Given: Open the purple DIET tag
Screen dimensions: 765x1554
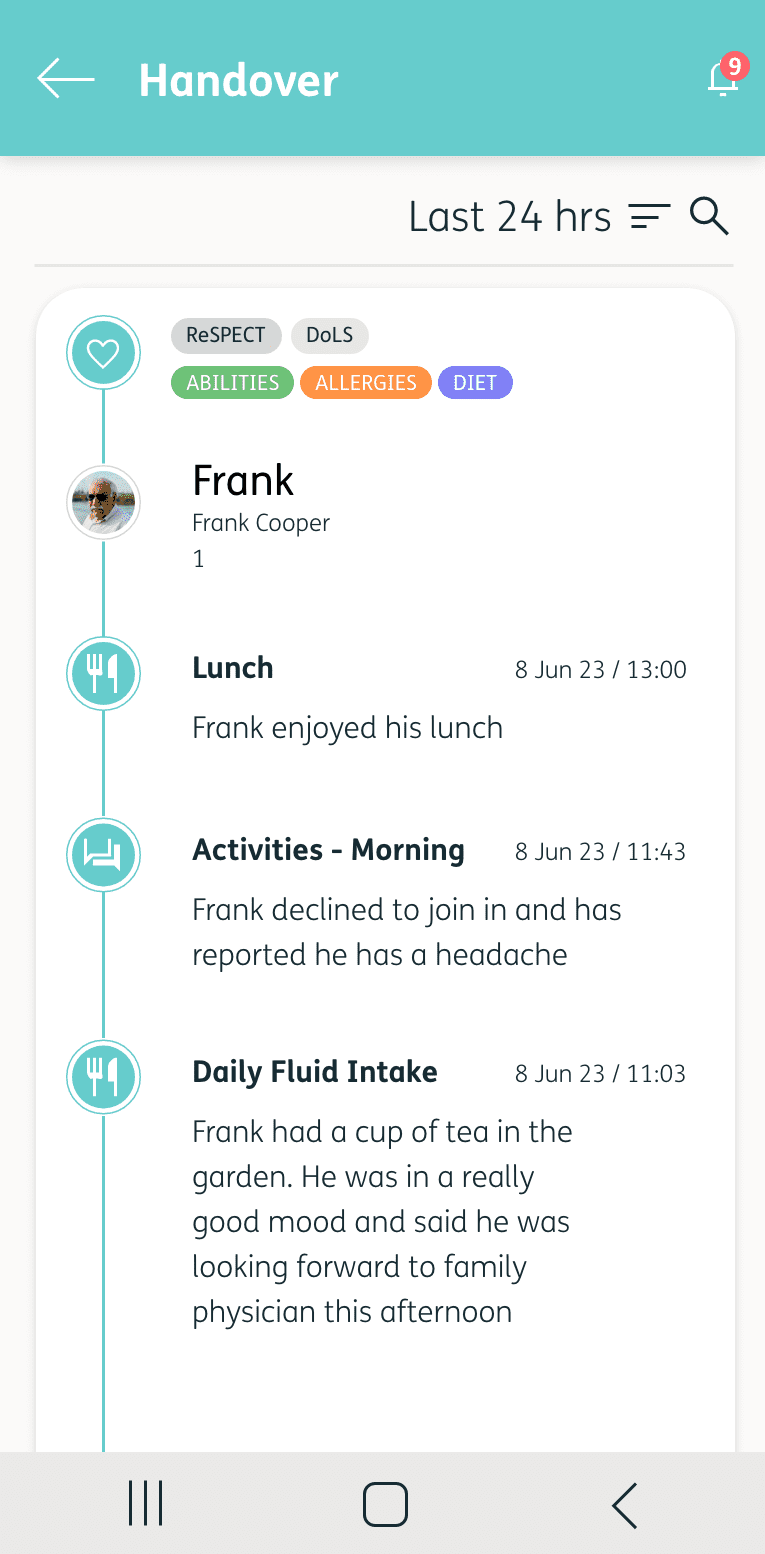Looking at the screenshot, I should tap(475, 383).
